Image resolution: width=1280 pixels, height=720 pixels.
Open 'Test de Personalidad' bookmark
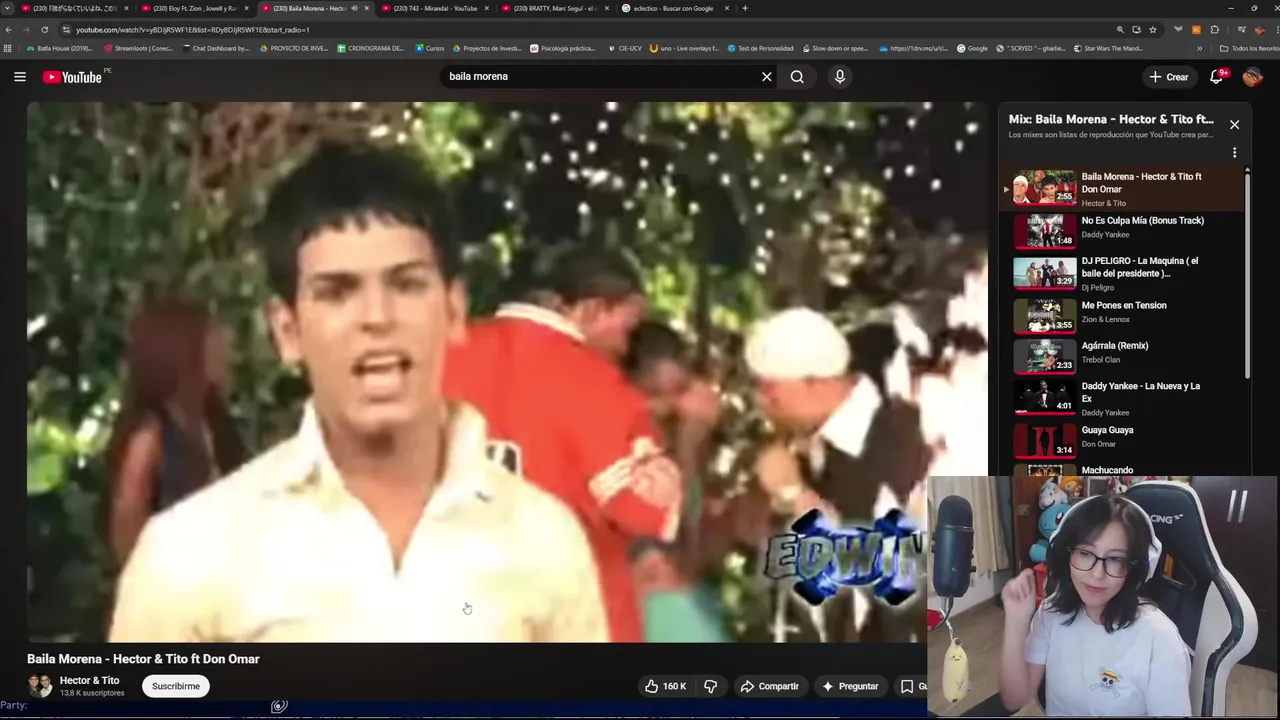tap(760, 48)
